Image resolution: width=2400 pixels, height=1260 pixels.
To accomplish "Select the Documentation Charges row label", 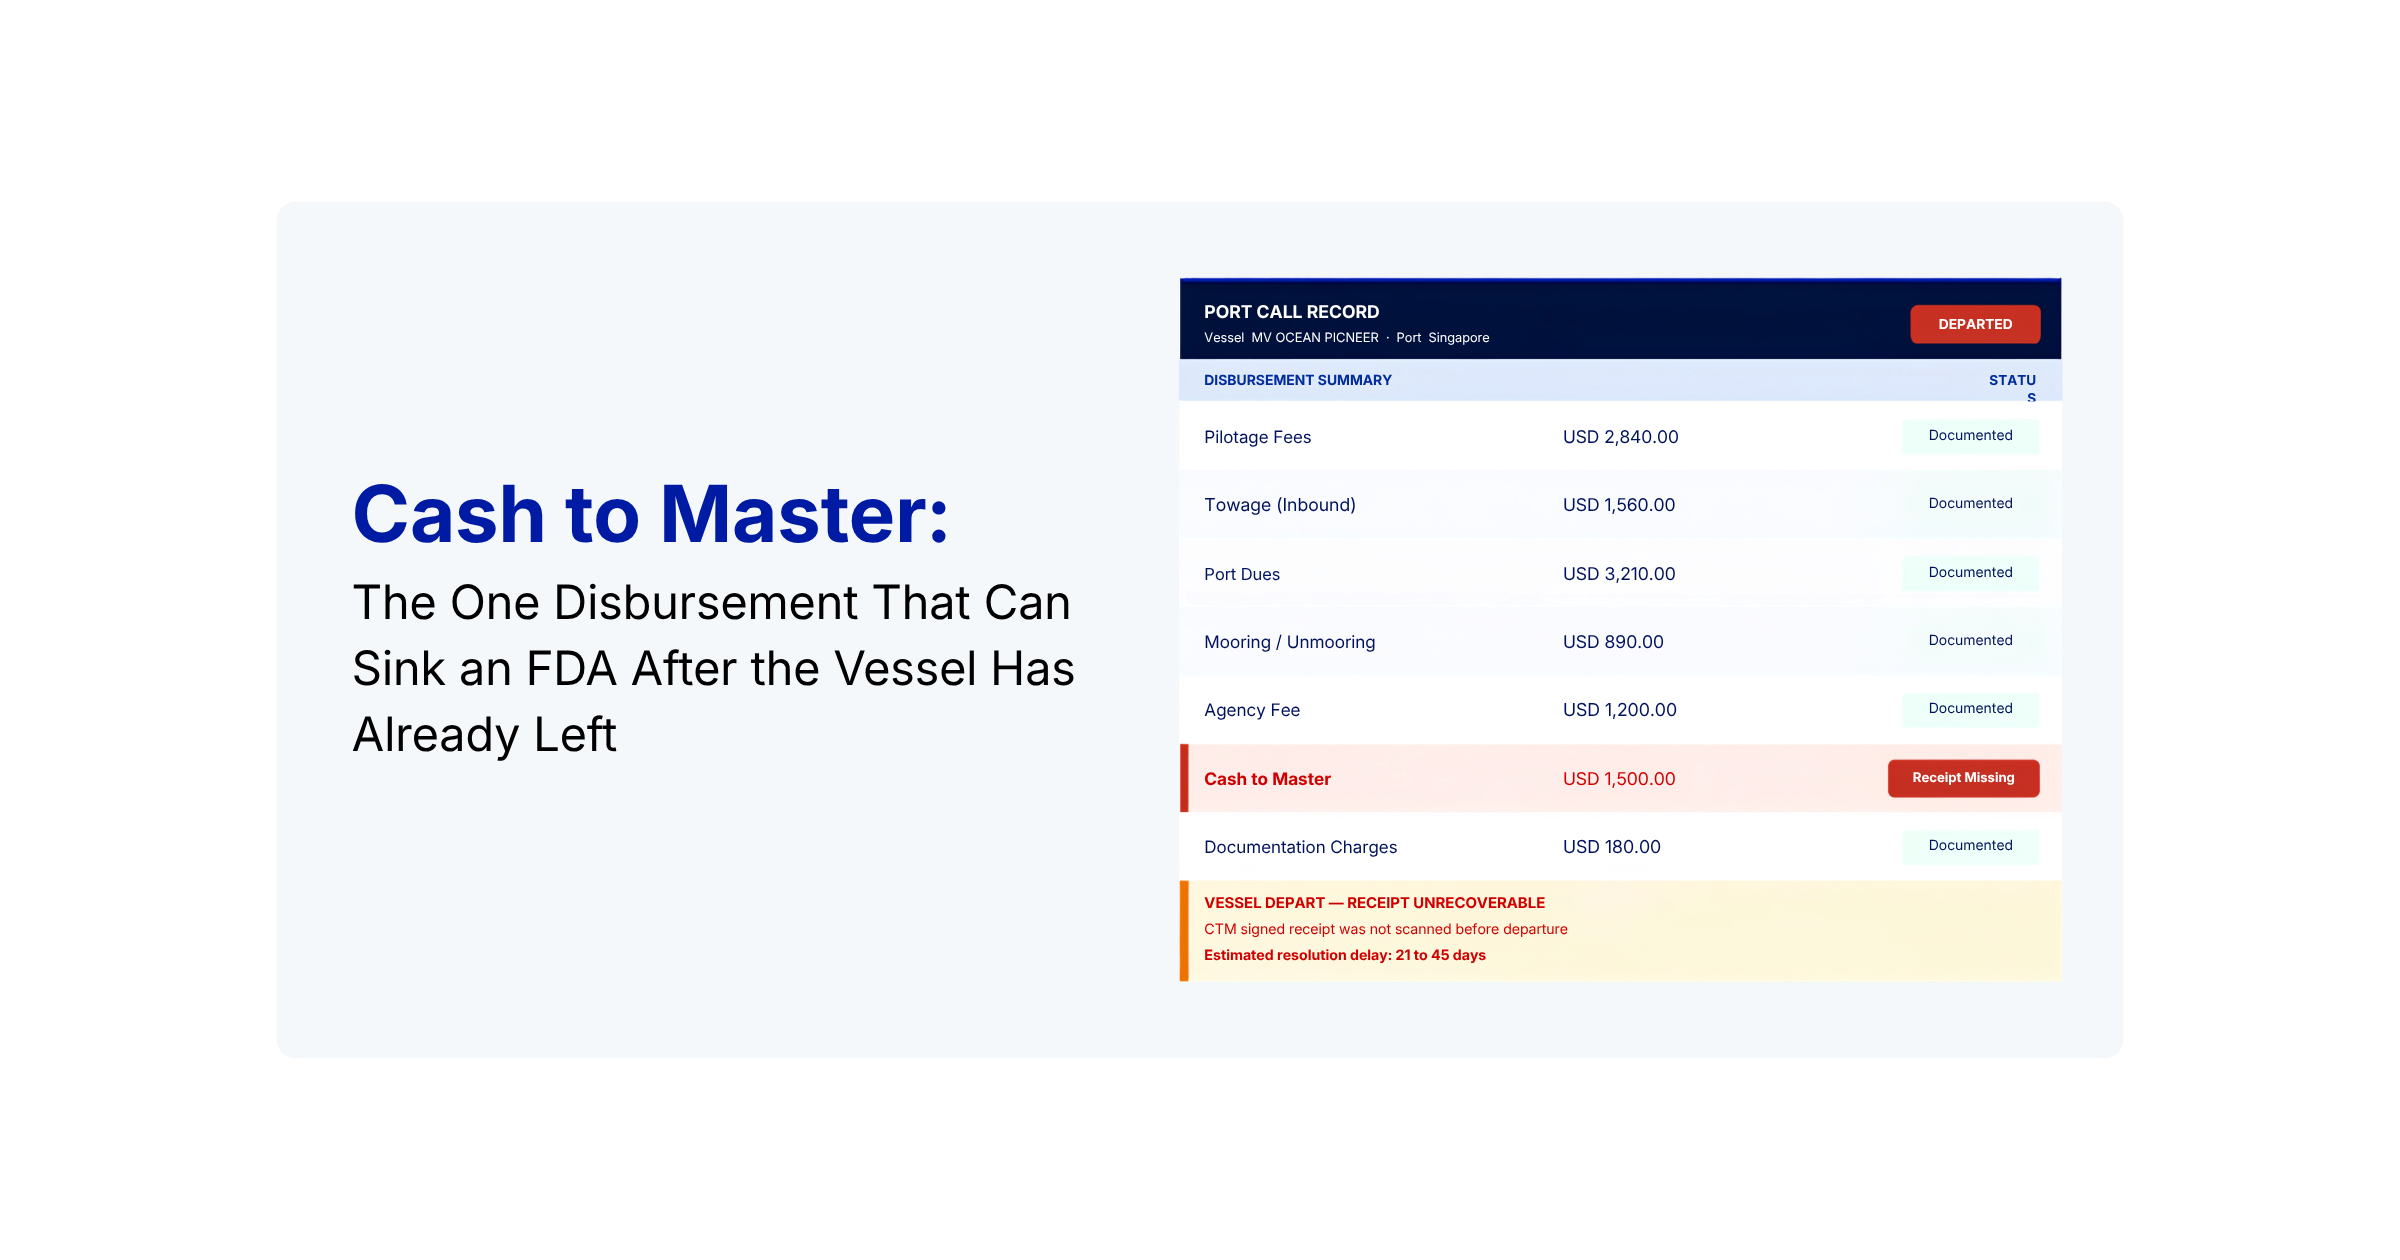I will [x=1300, y=847].
